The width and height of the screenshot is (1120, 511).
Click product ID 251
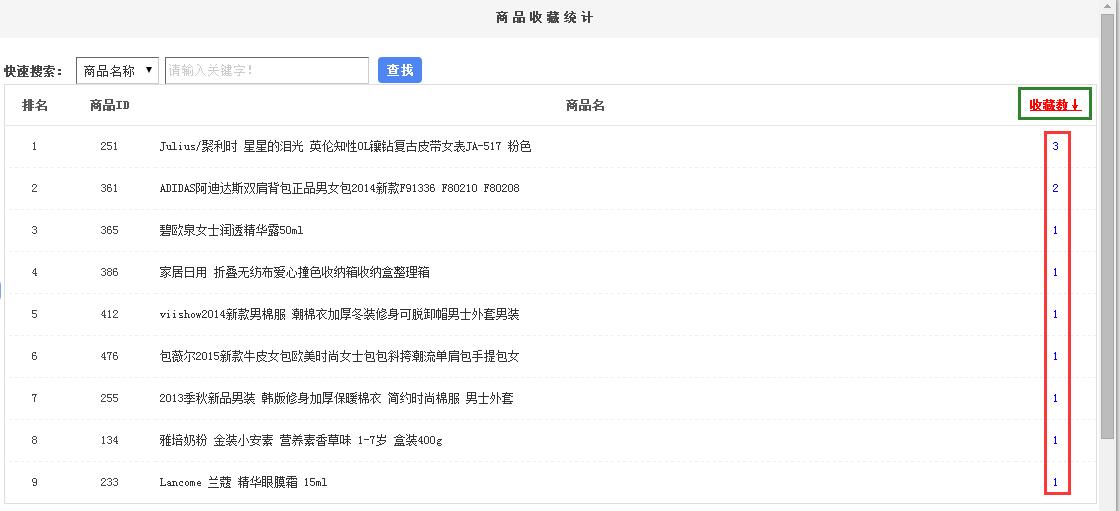[109, 147]
